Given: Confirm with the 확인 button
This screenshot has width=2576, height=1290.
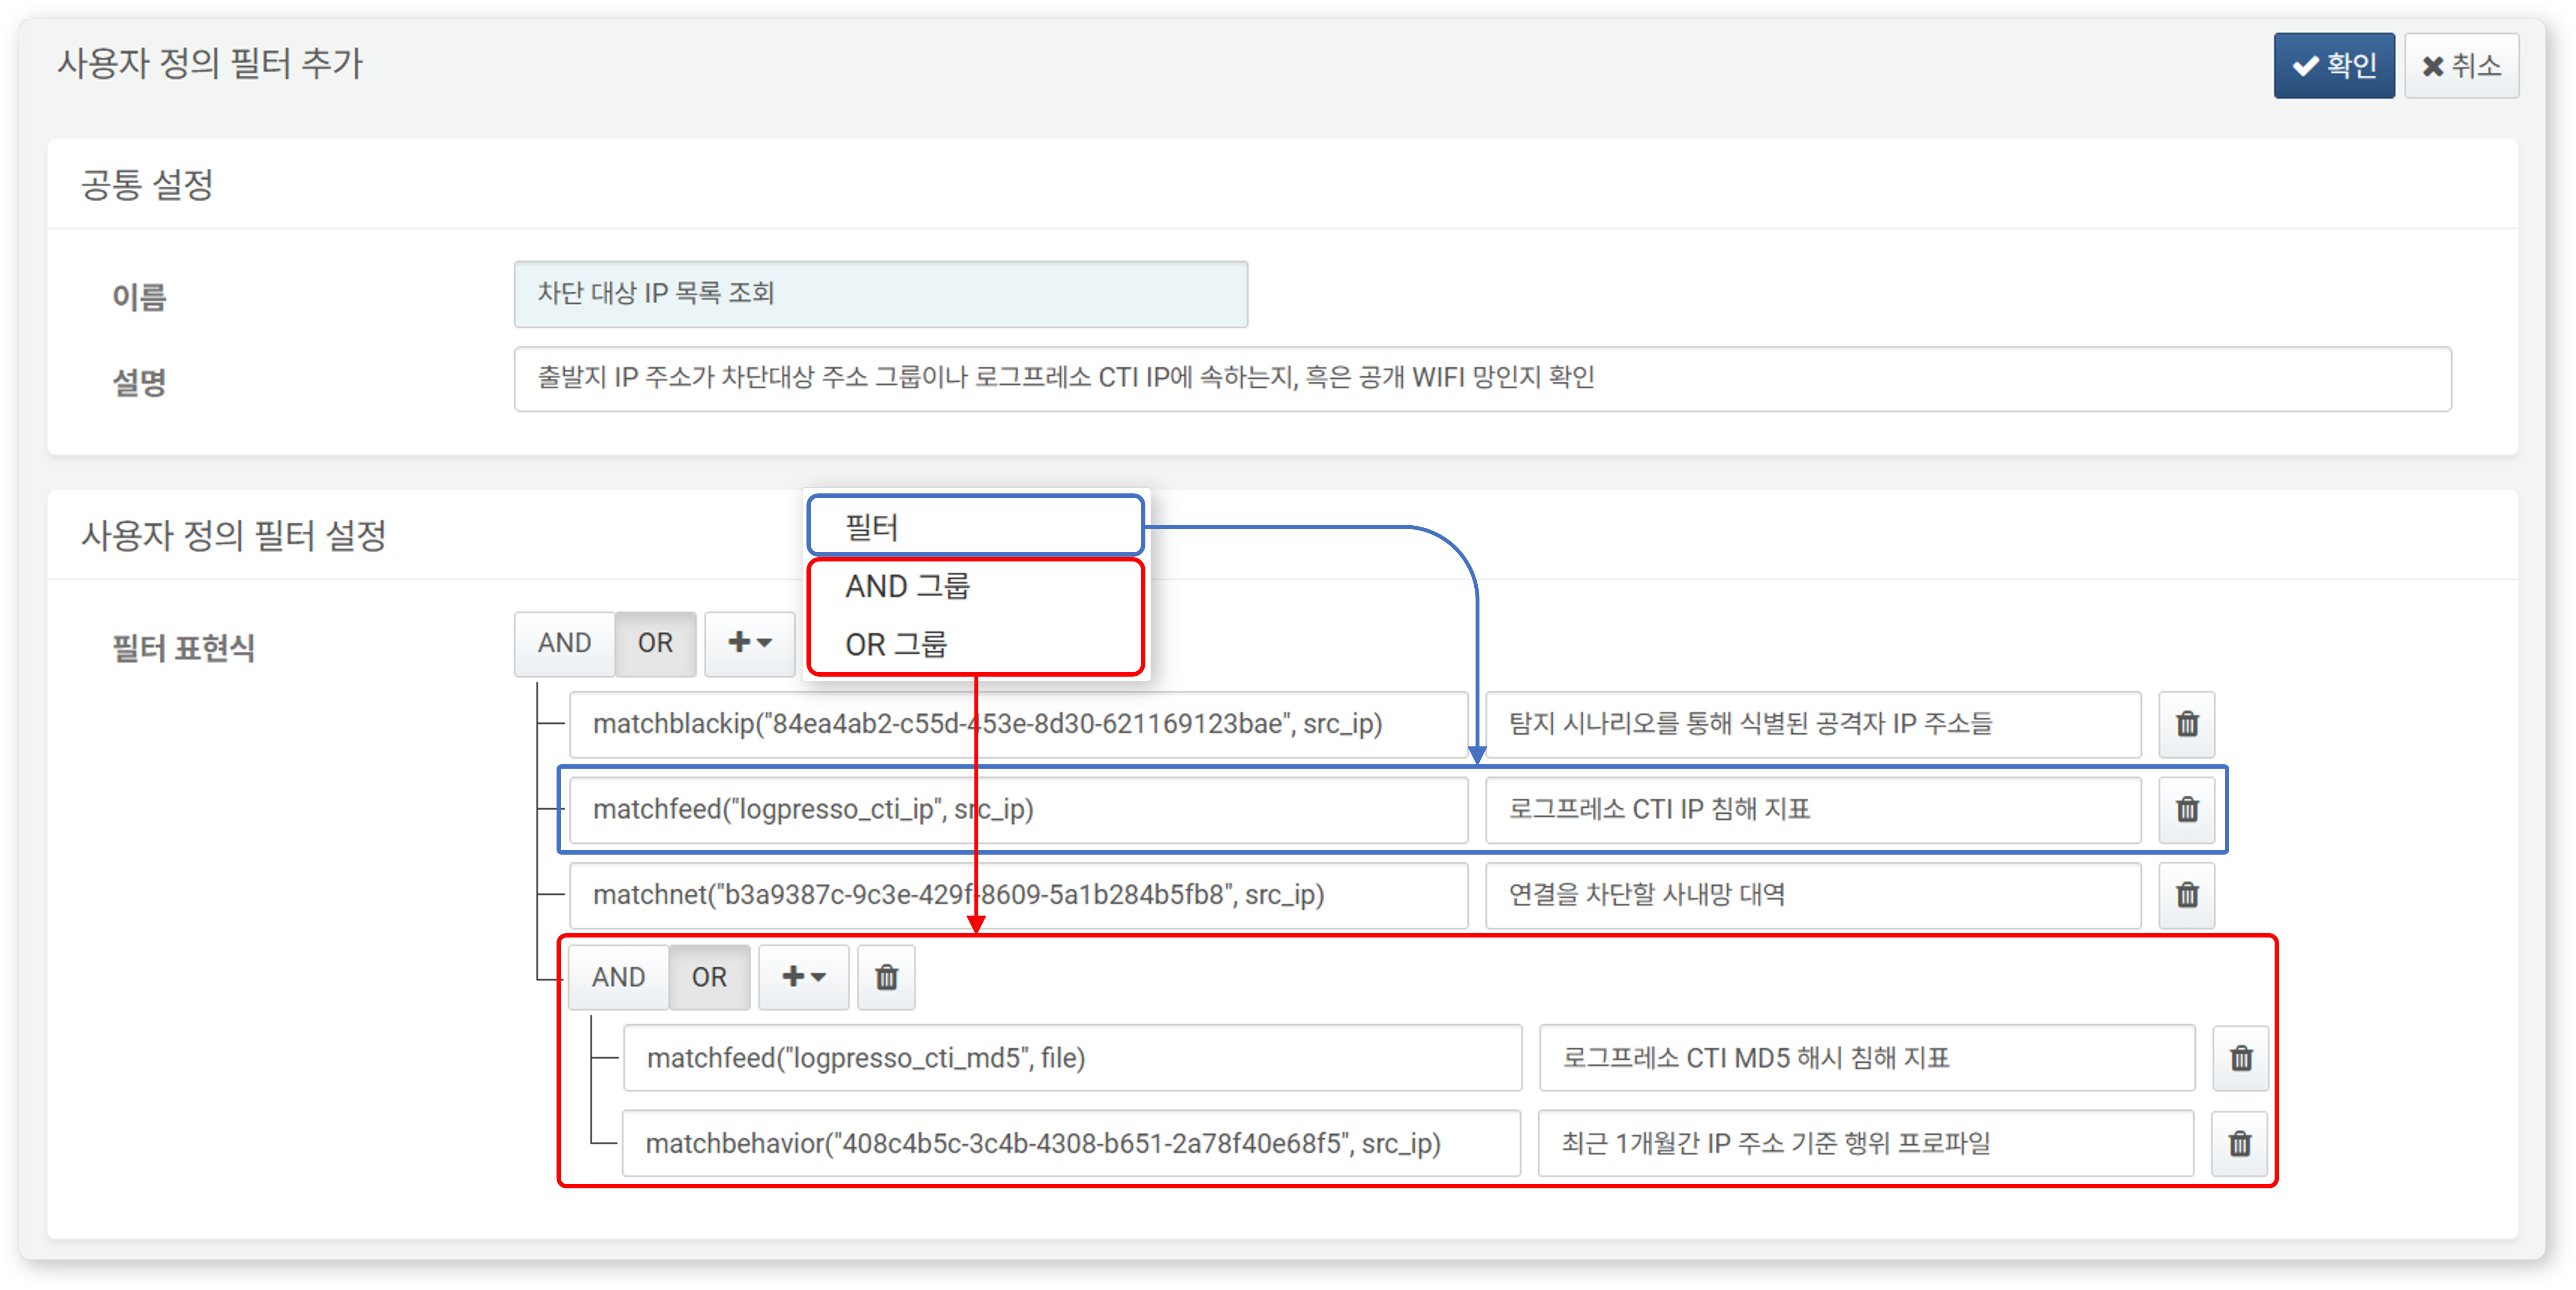Looking at the screenshot, I should 2334,66.
